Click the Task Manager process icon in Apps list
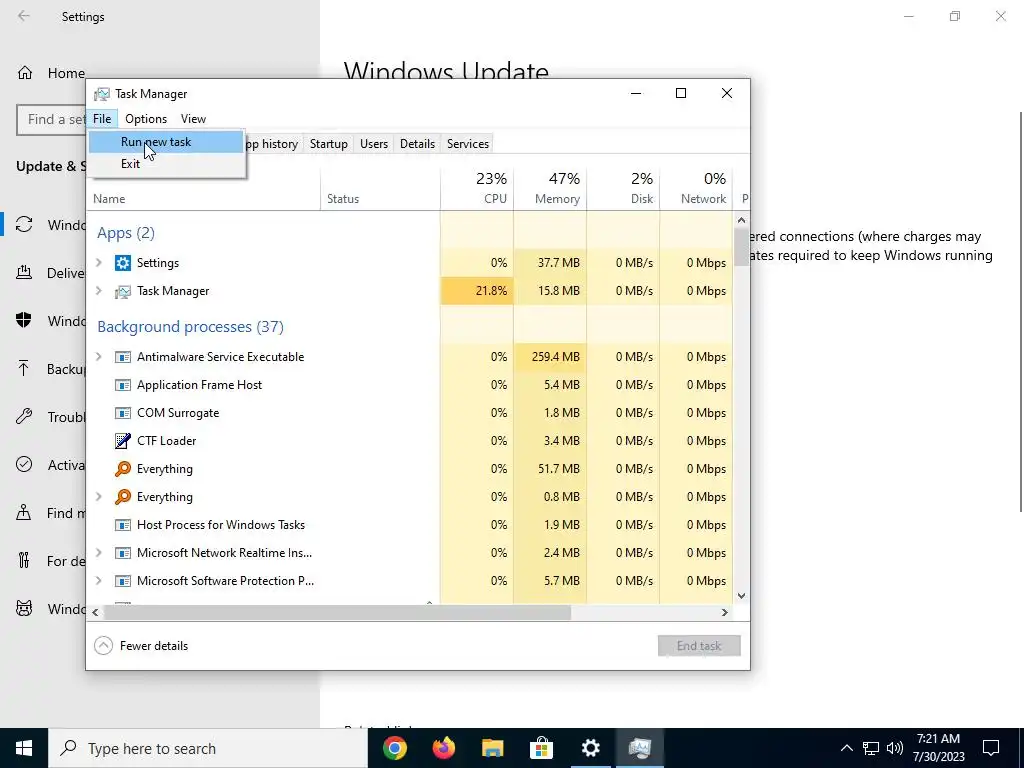Image resolution: width=1024 pixels, height=768 pixels. [123, 291]
